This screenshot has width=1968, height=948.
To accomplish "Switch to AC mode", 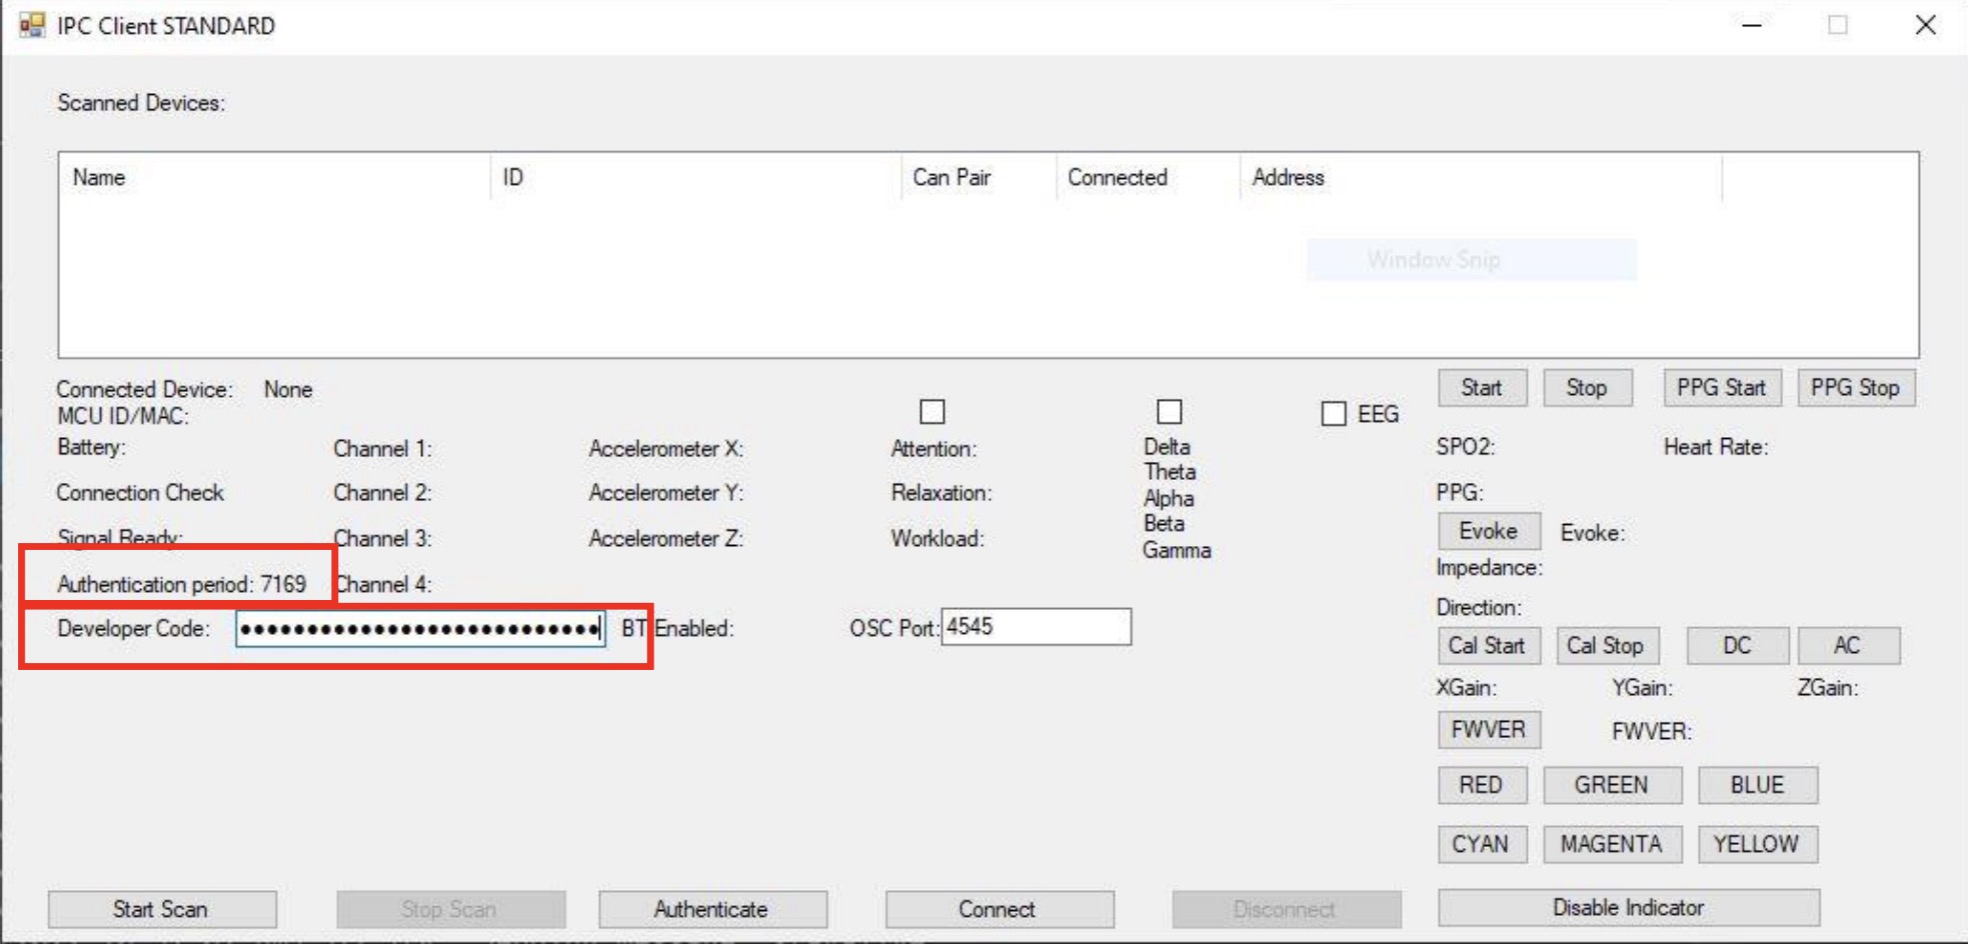I will [1849, 645].
